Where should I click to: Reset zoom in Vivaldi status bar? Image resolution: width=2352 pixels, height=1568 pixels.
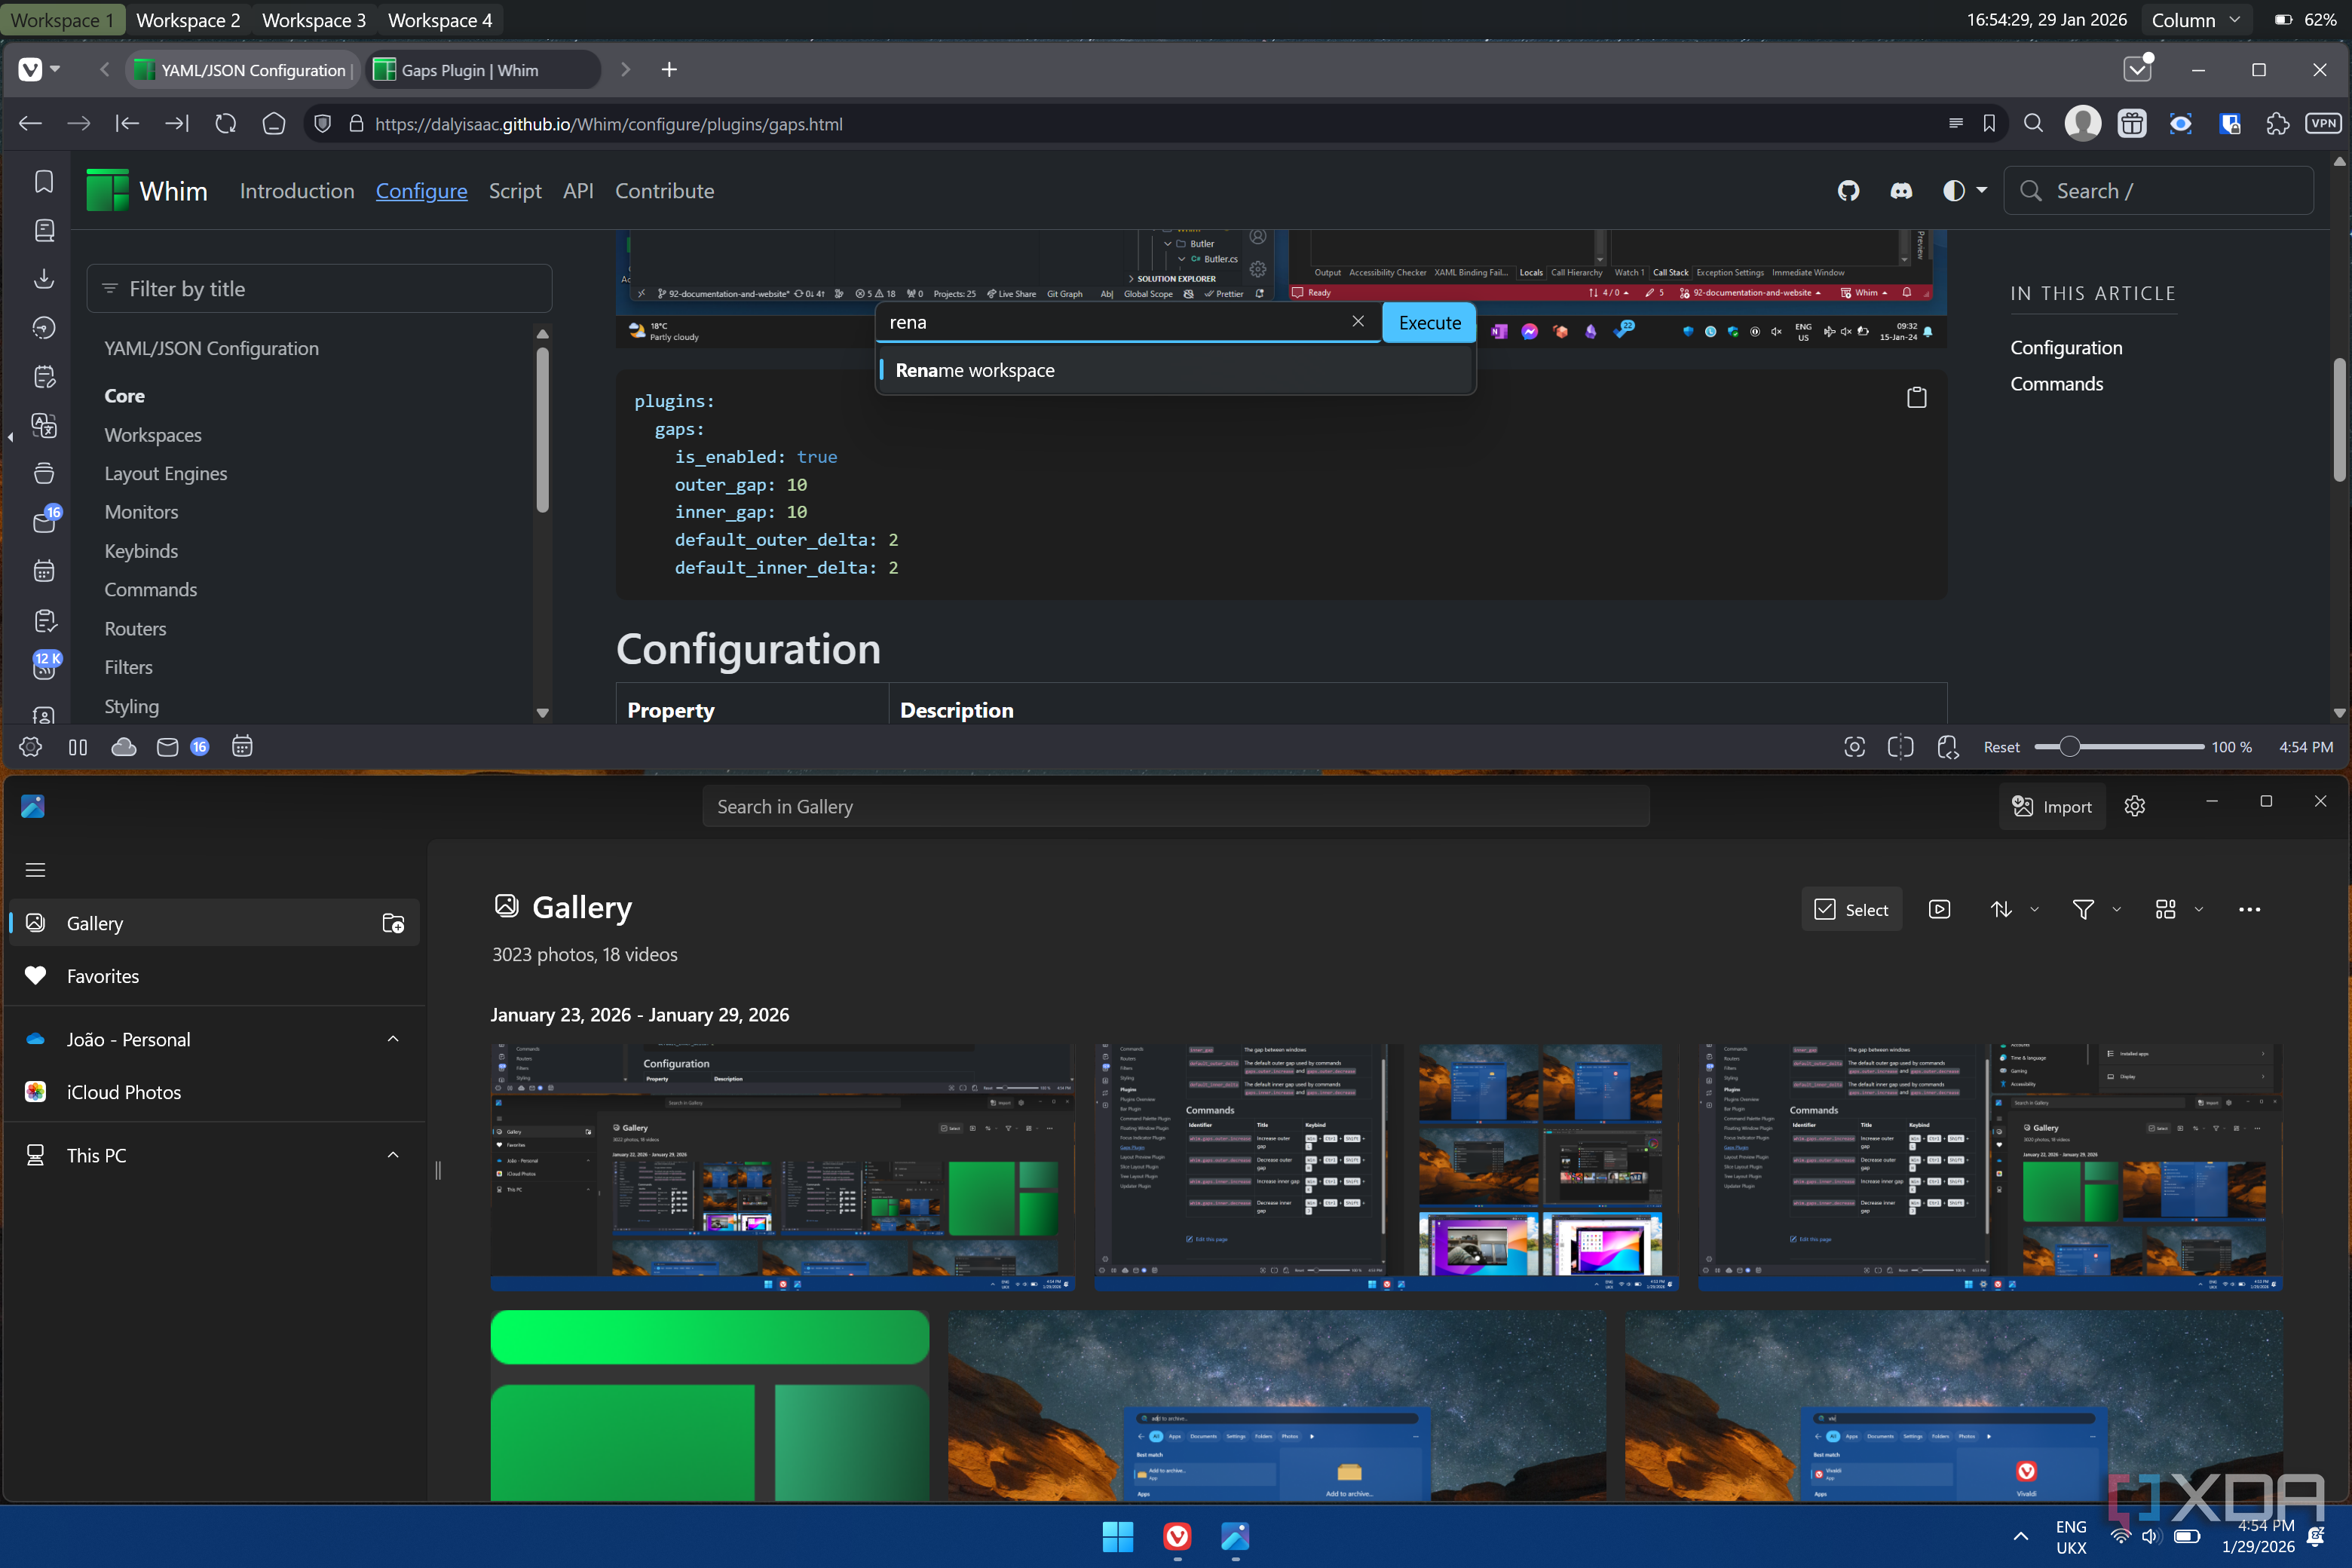[x=2001, y=747]
